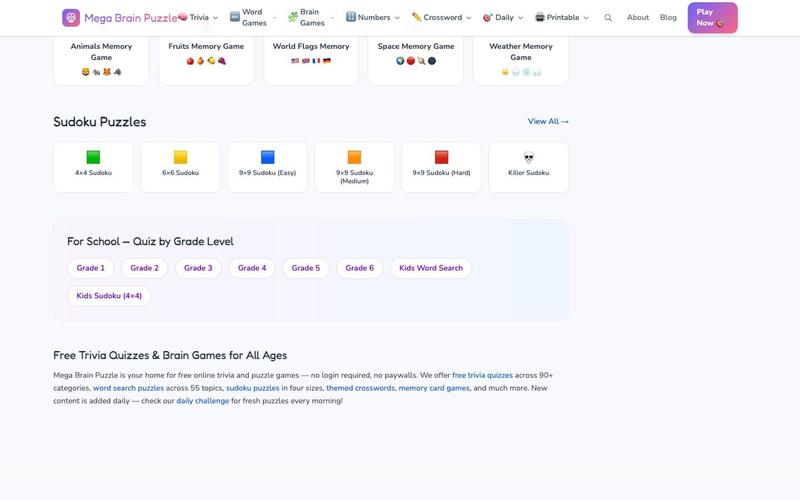
Task: Click the Play Now button
Action: 712,18
